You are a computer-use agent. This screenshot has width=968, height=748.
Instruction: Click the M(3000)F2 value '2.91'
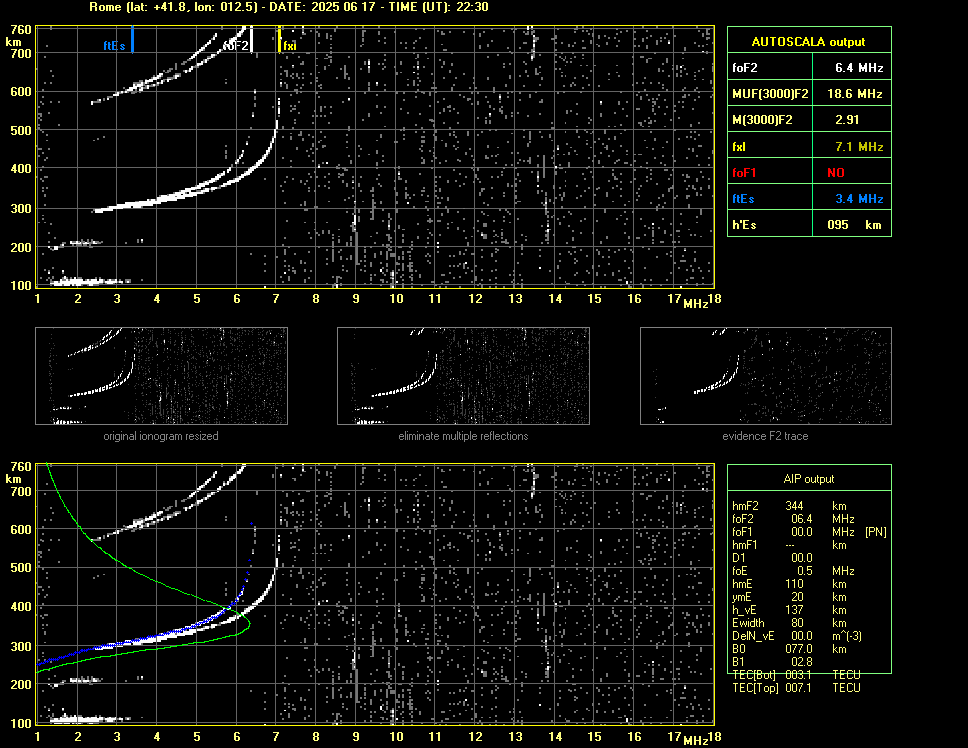[847, 120]
